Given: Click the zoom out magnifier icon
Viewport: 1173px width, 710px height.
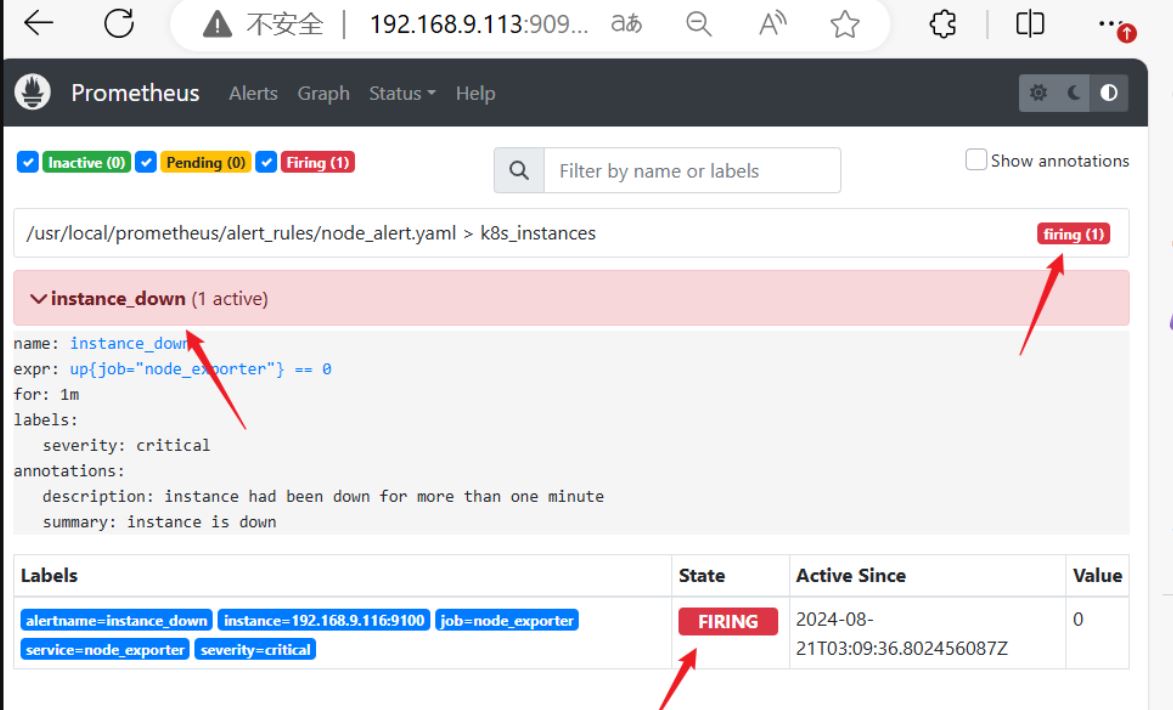Looking at the screenshot, I should [x=699, y=24].
